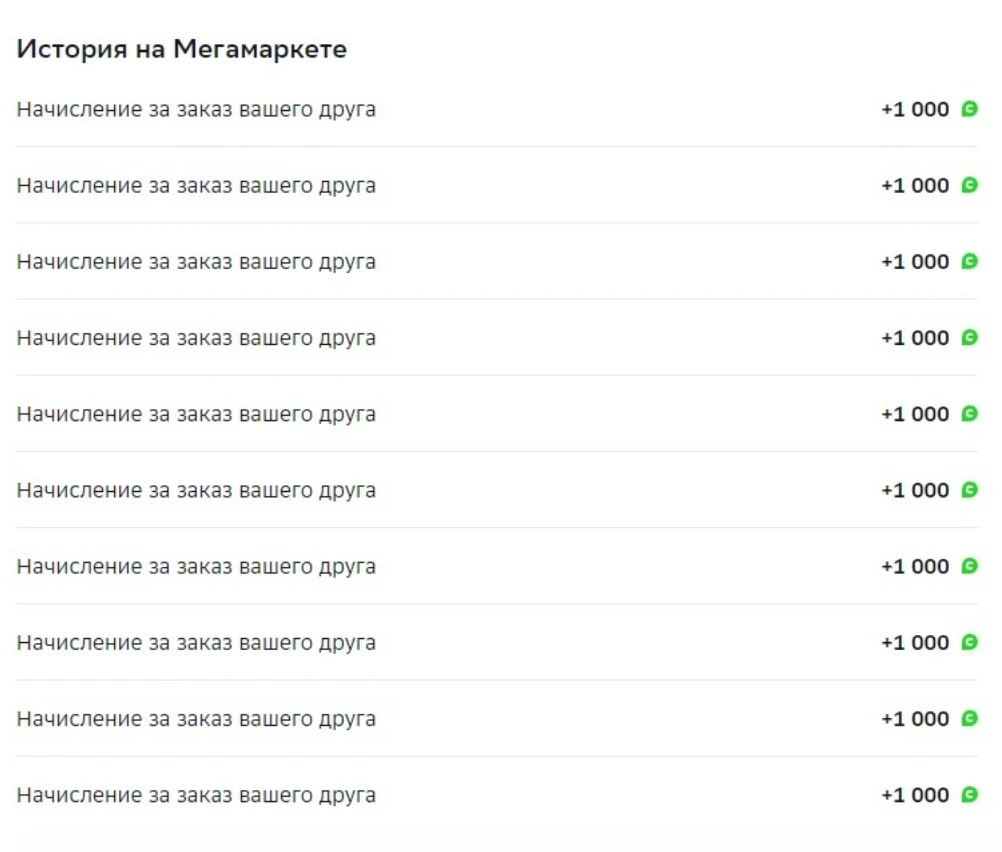Click the '+1 000' amount in the fifth row
Screen dimensions: 1002x852
pyautogui.click(x=915, y=414)
